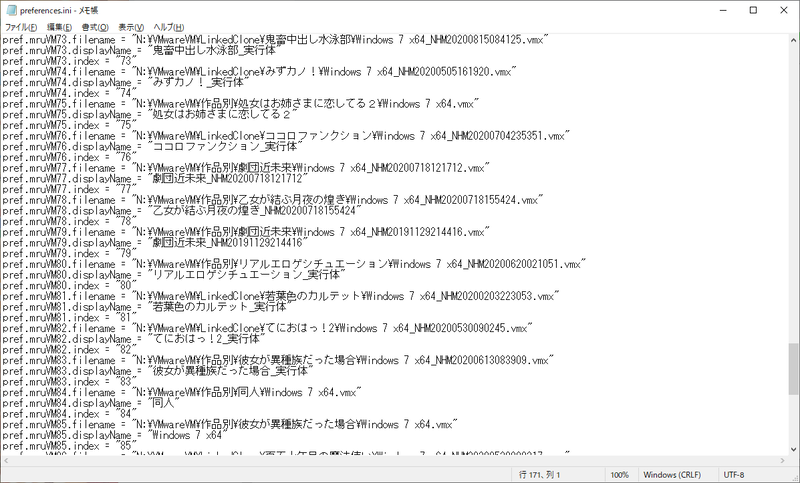Place cursor on pref.mruVM82.index line
Viewport: 800px width, 483px height.
click(x=70, y=350)
